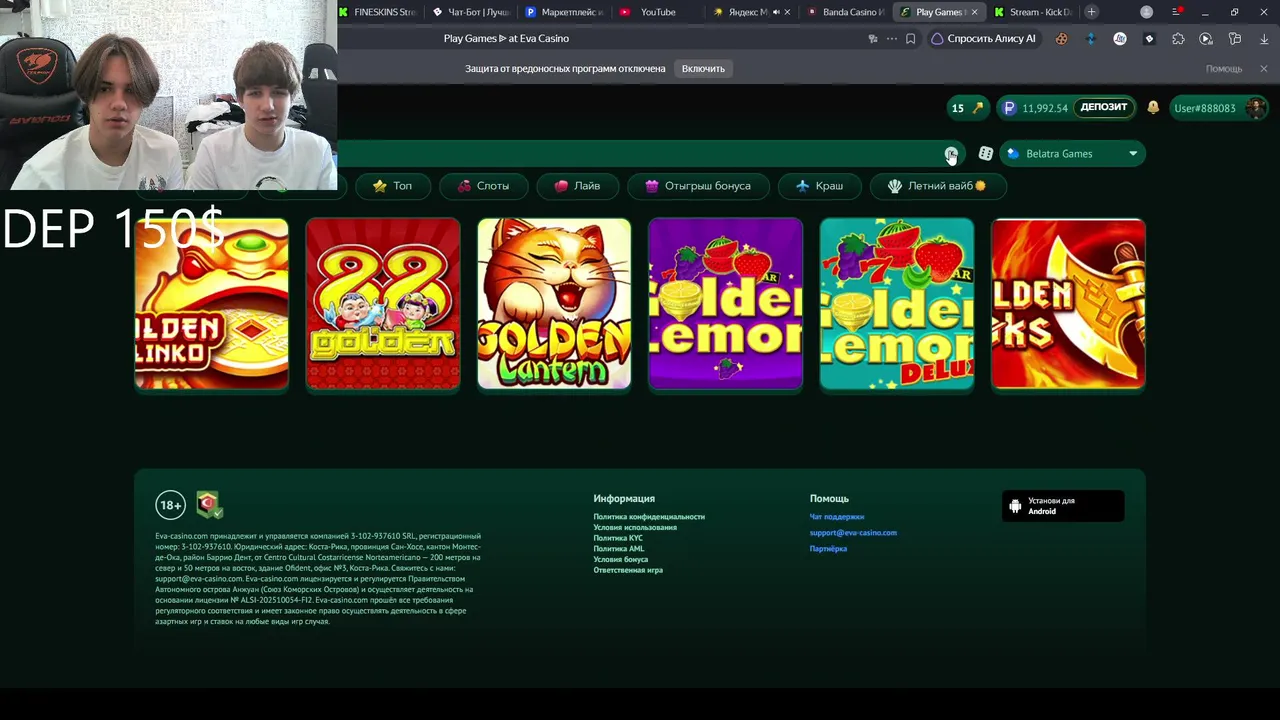
Task: Open the YouTube browser tab
Action: click(x=657, y=12)
